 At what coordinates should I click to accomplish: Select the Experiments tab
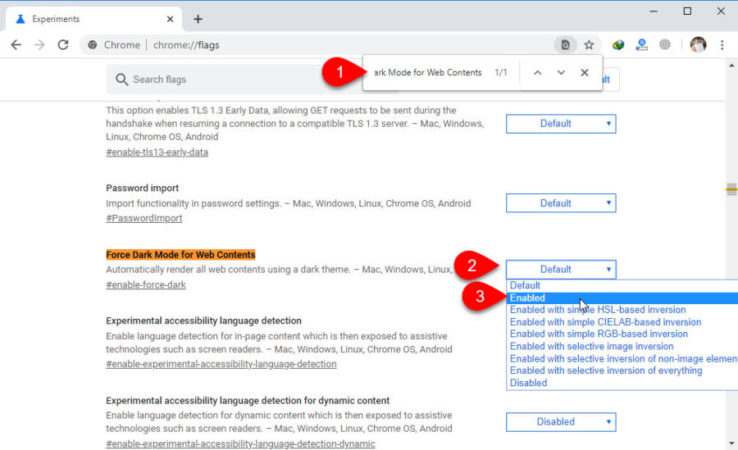[93, 19]
